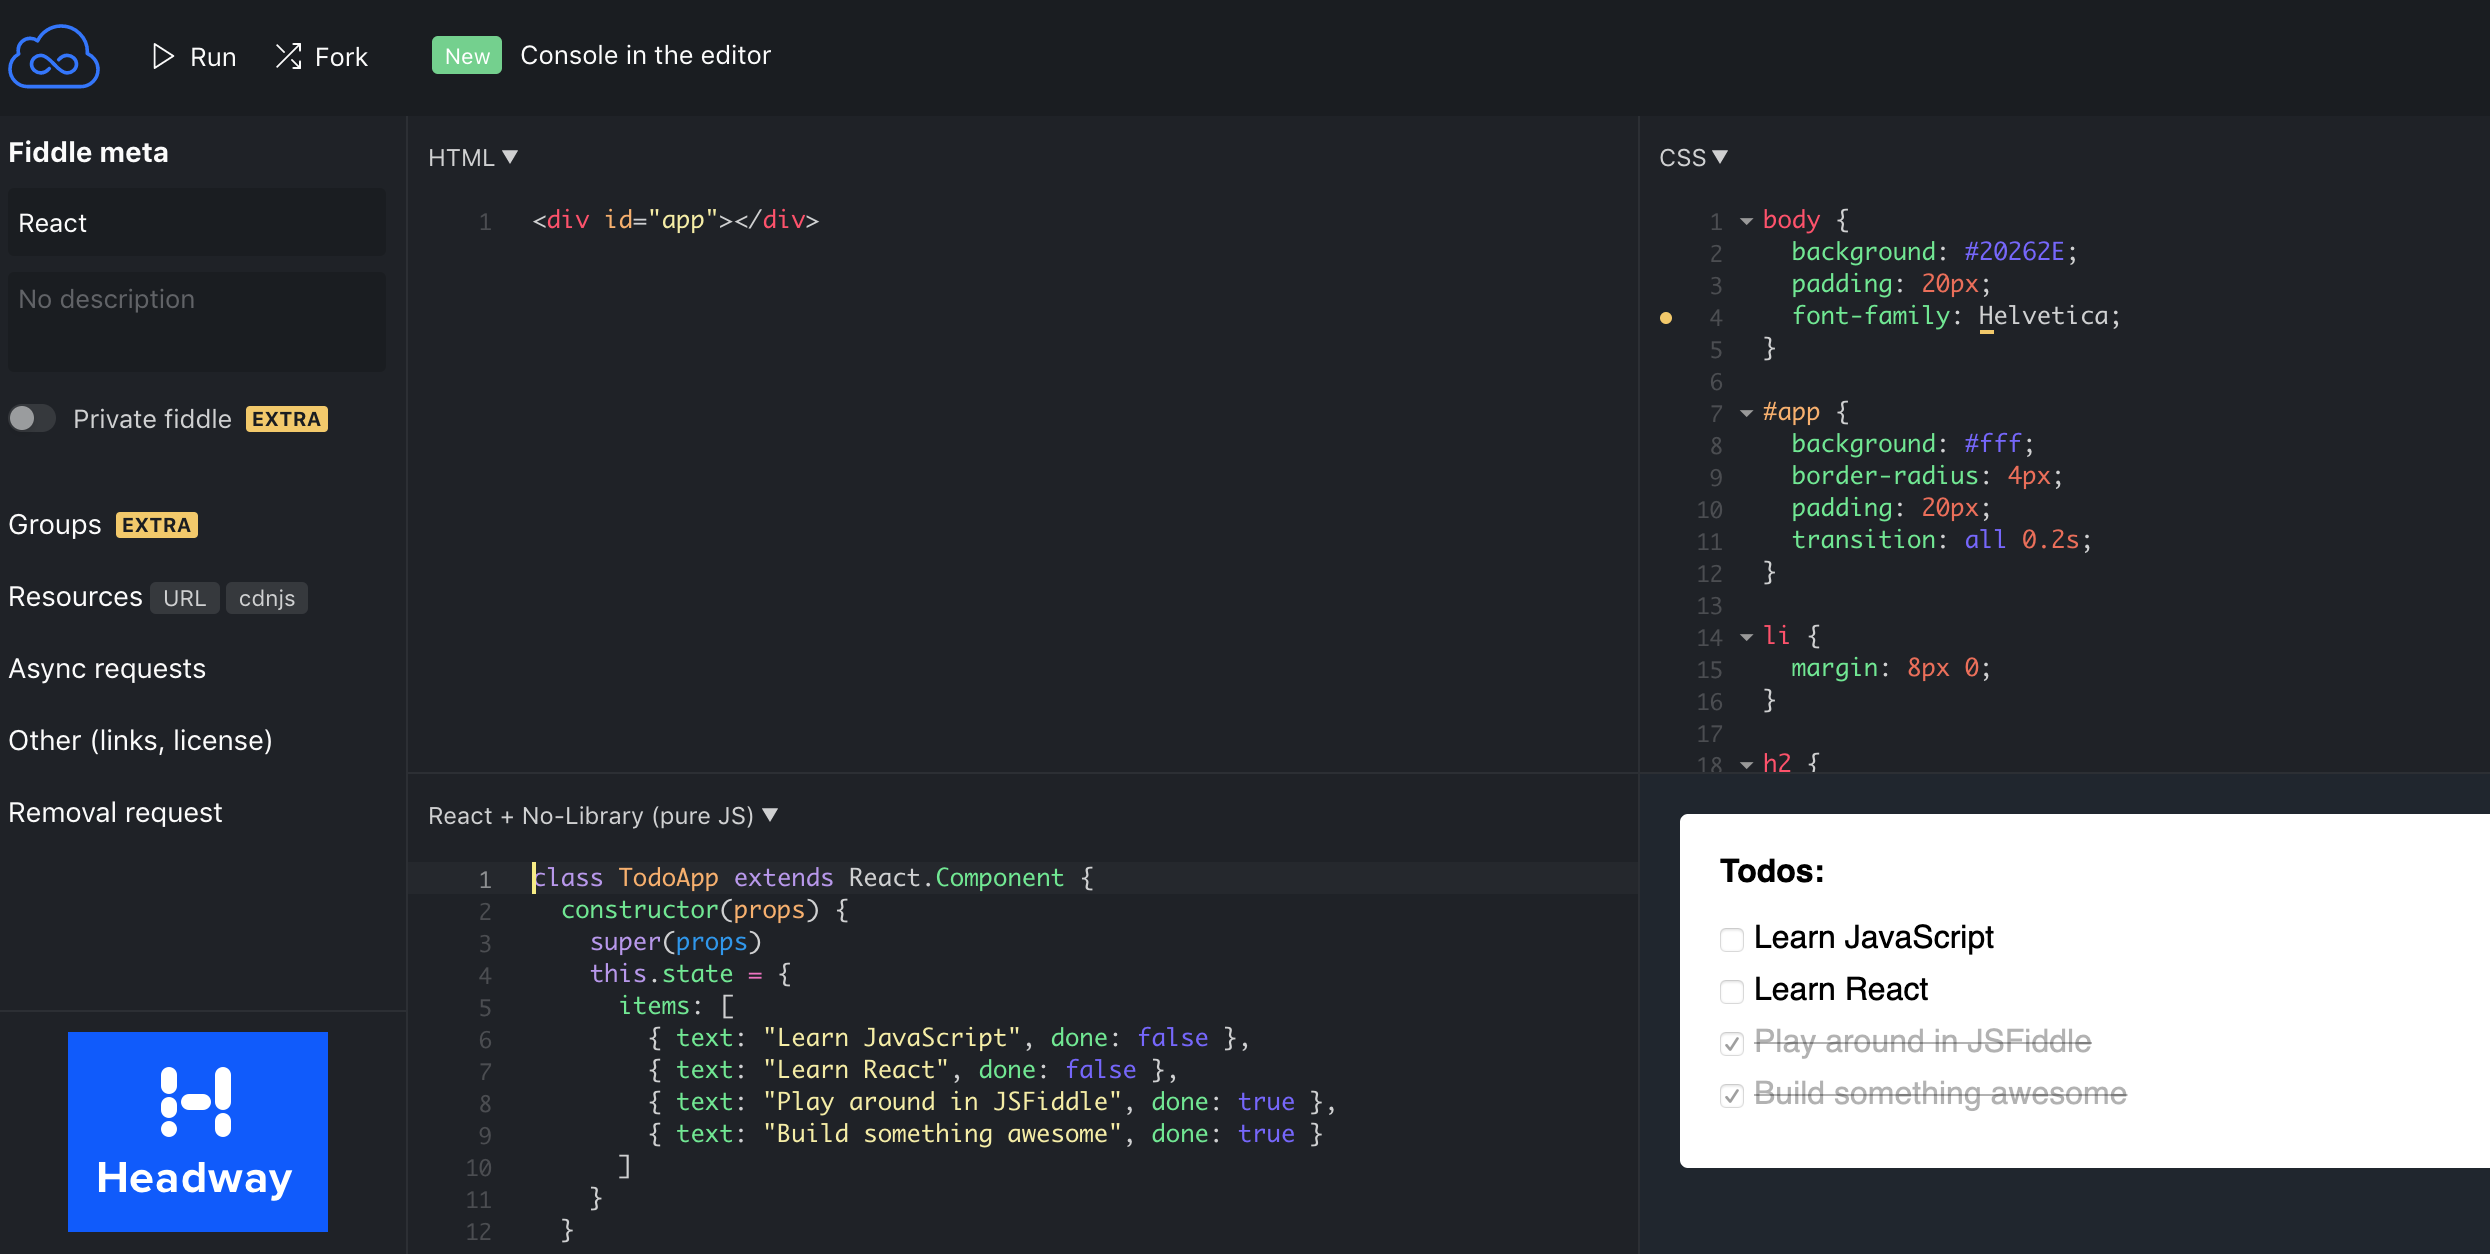The width and height of the screenshot is (2490, 1254).
Task: Collapse the li rule fold arrow
Action: coord(1746,637)
